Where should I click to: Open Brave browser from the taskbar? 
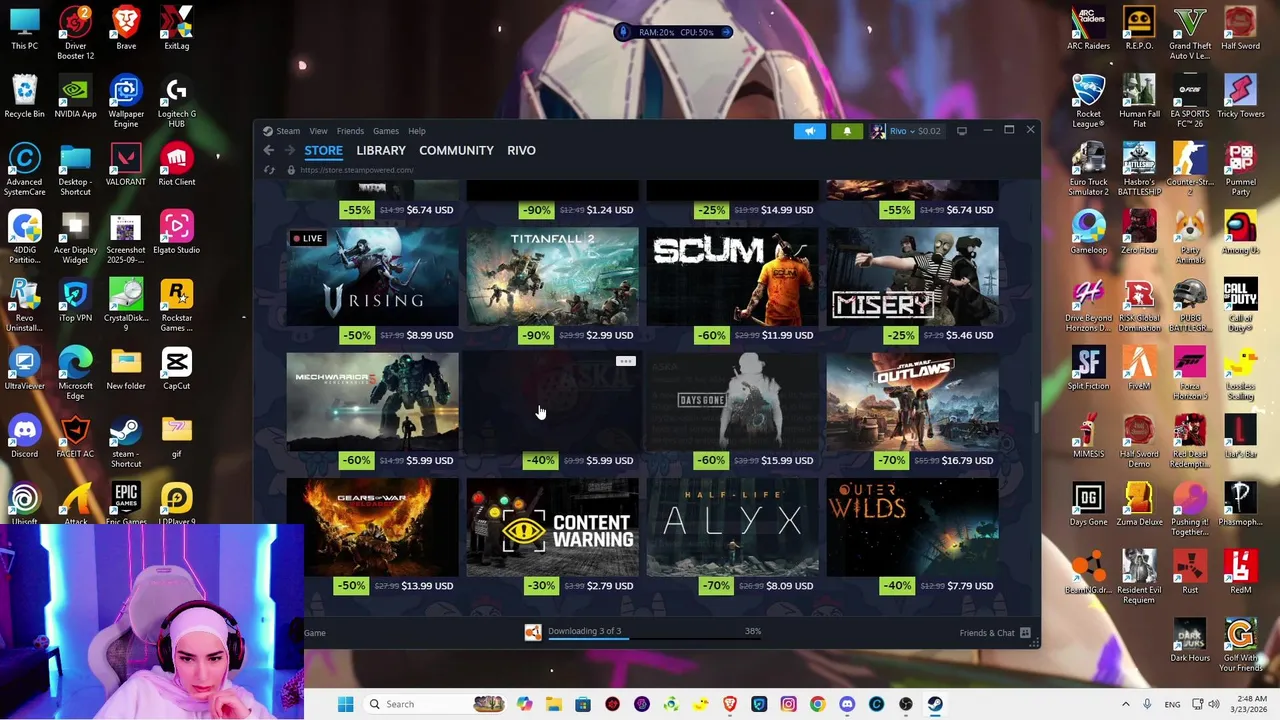730,704
